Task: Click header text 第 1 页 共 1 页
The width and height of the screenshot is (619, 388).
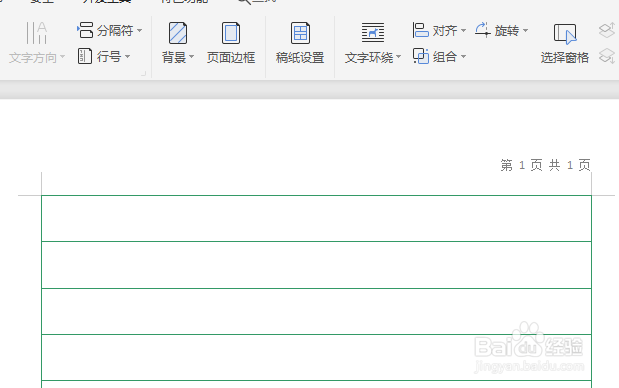Action: click(546, 165)
